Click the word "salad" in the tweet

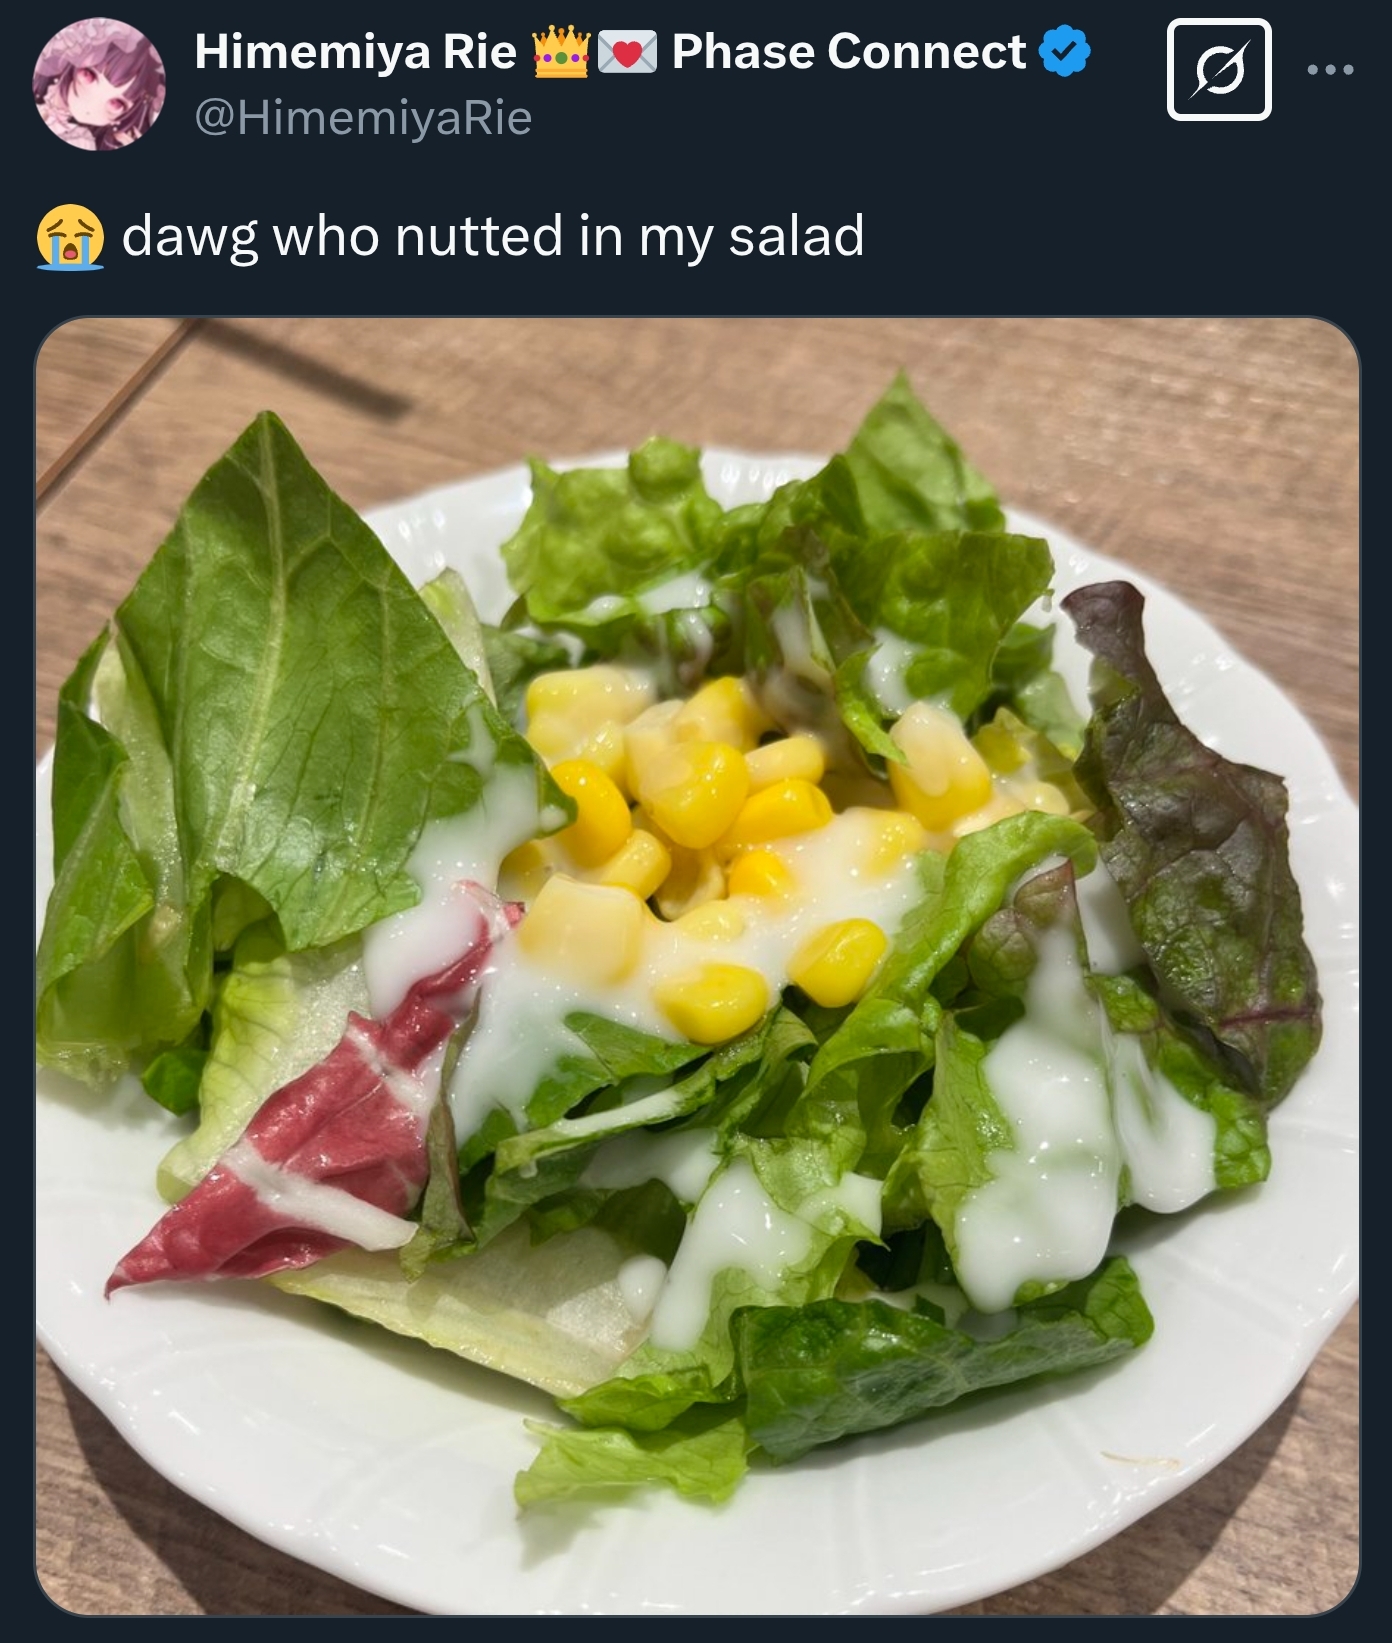pos(796,237)
